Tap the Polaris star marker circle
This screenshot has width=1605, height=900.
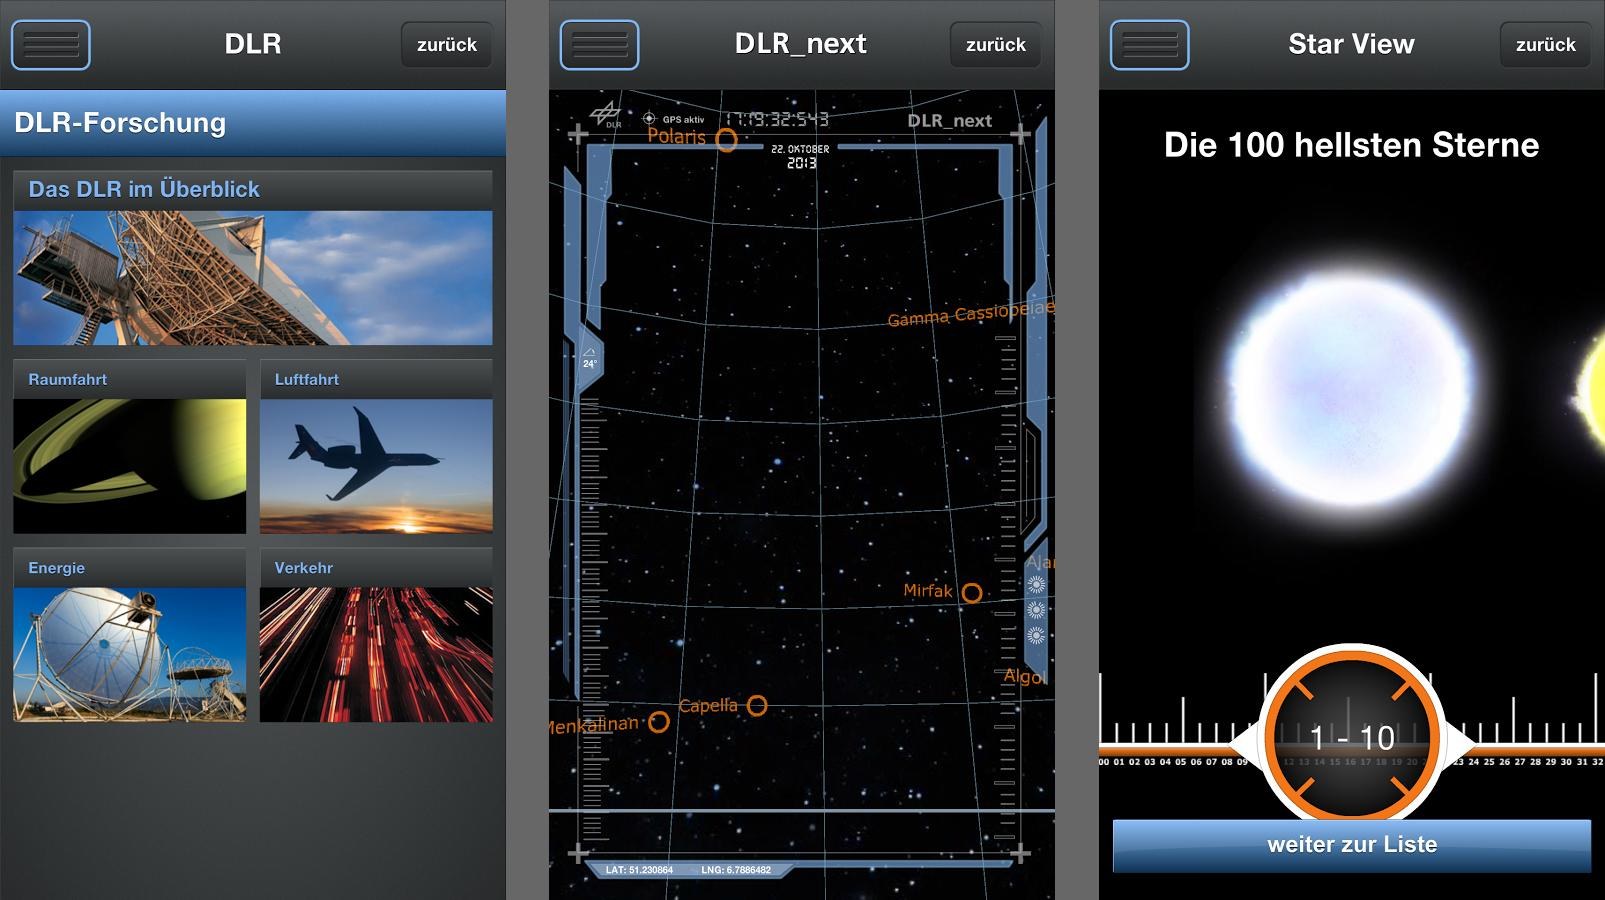click(727, 141)
